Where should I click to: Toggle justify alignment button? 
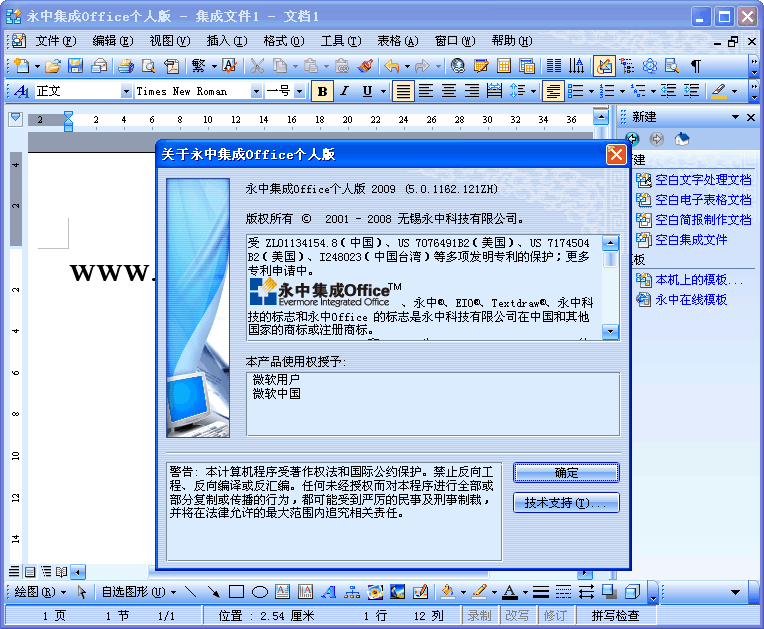coord(403,91)
